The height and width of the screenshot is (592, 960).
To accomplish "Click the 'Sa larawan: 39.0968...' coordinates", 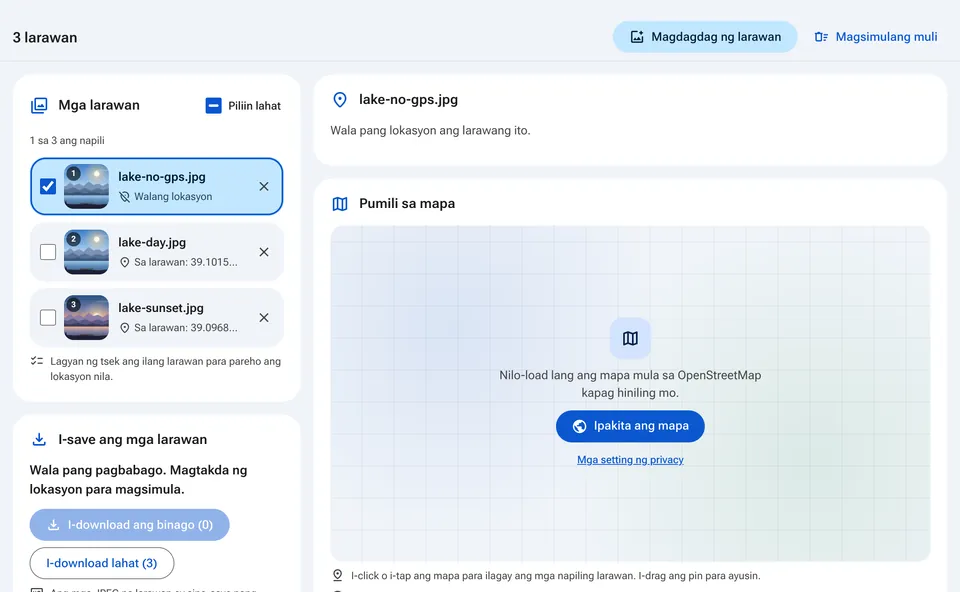I will (x=186, y=328).
